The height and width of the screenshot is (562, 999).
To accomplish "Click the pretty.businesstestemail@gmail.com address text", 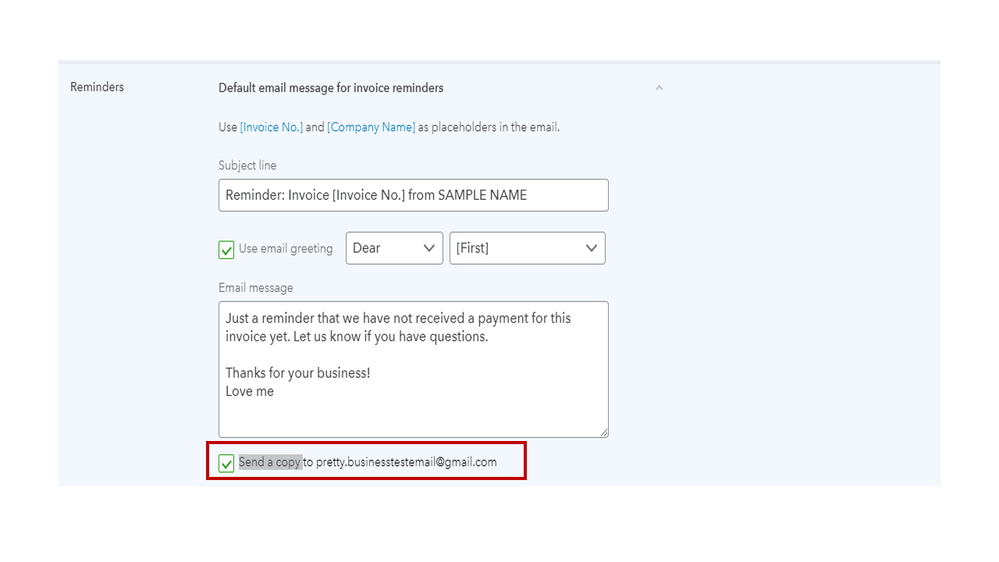I will pyautogui.click(x=406, y=462).
